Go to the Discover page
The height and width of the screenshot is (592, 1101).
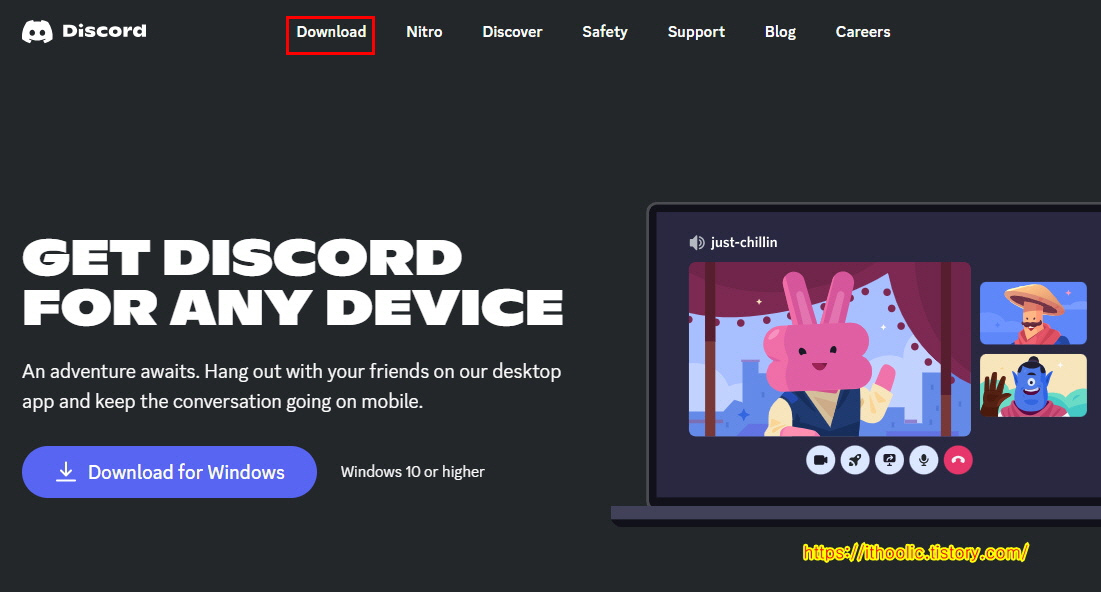(x=512, y=32)
